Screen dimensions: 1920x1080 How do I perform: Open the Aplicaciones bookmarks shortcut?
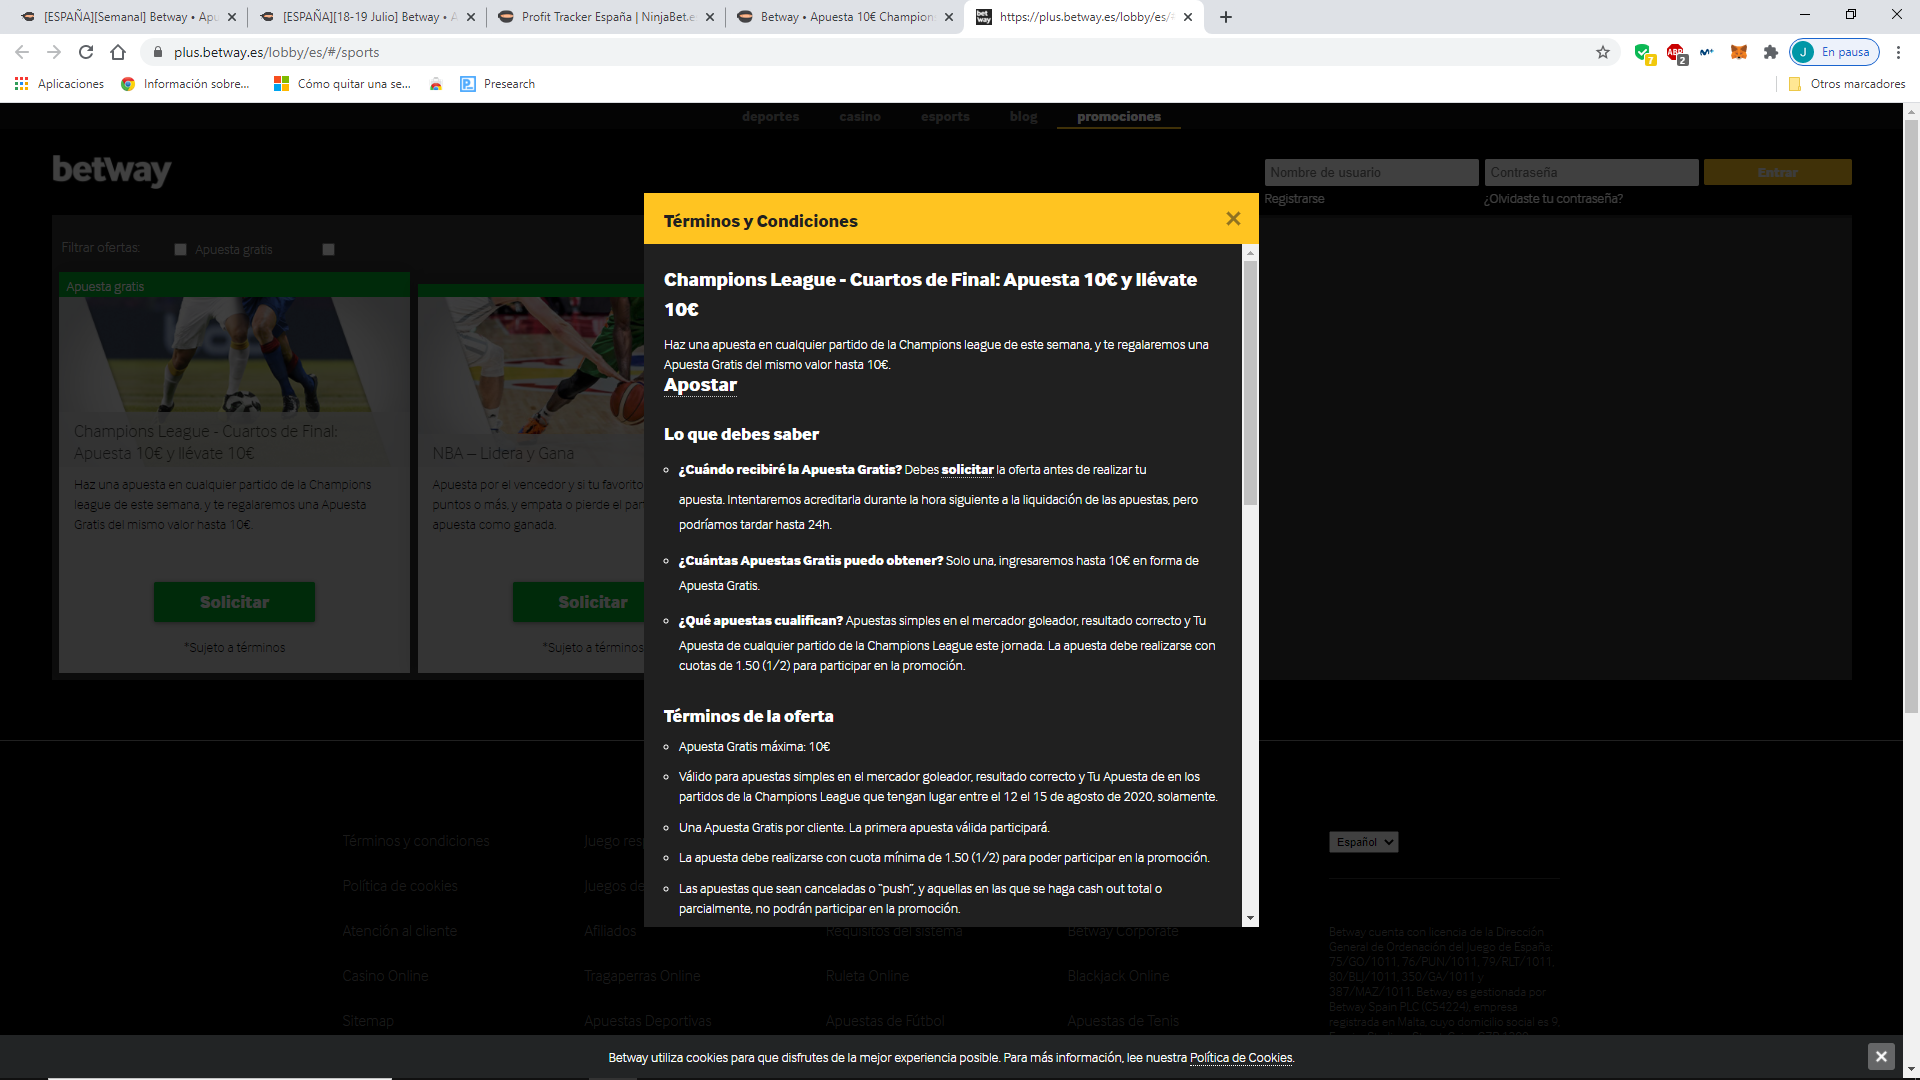(59, 84)
